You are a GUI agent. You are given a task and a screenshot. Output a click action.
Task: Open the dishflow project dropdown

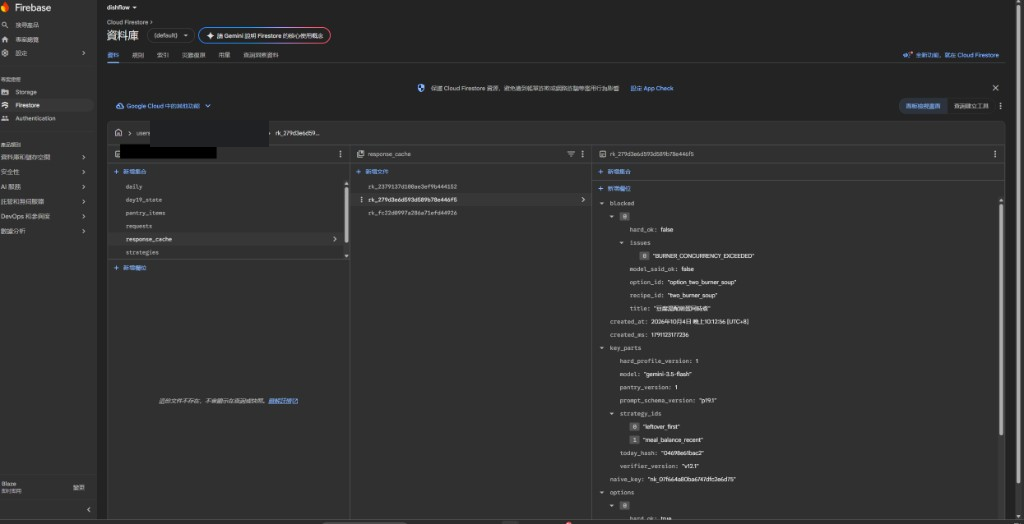122,8
